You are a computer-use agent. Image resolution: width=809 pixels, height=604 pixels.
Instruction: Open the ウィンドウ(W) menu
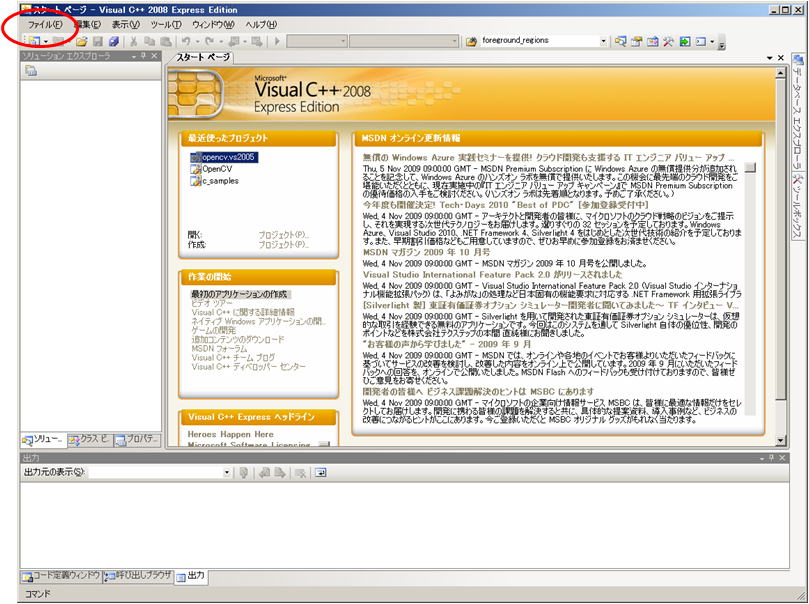tap(213, 24)
